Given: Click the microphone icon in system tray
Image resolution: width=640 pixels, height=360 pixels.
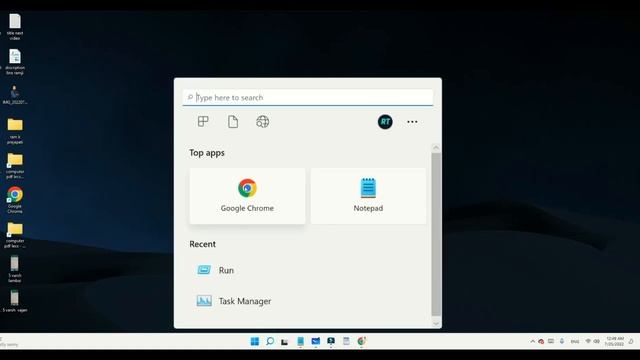Looking at the screenshot, I should tap(562, 341).
